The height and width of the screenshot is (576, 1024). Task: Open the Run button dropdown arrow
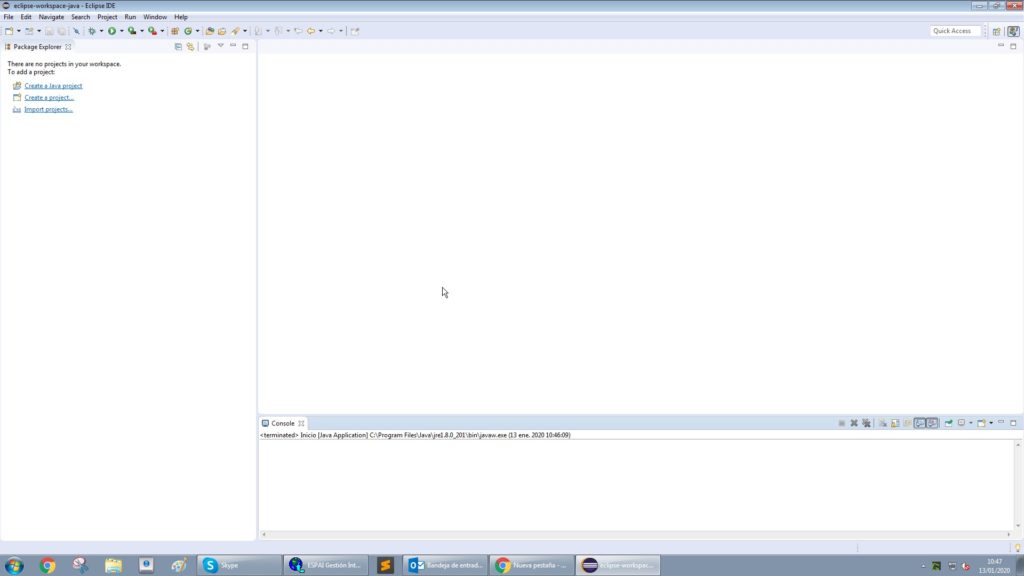[x=122, y=31]
